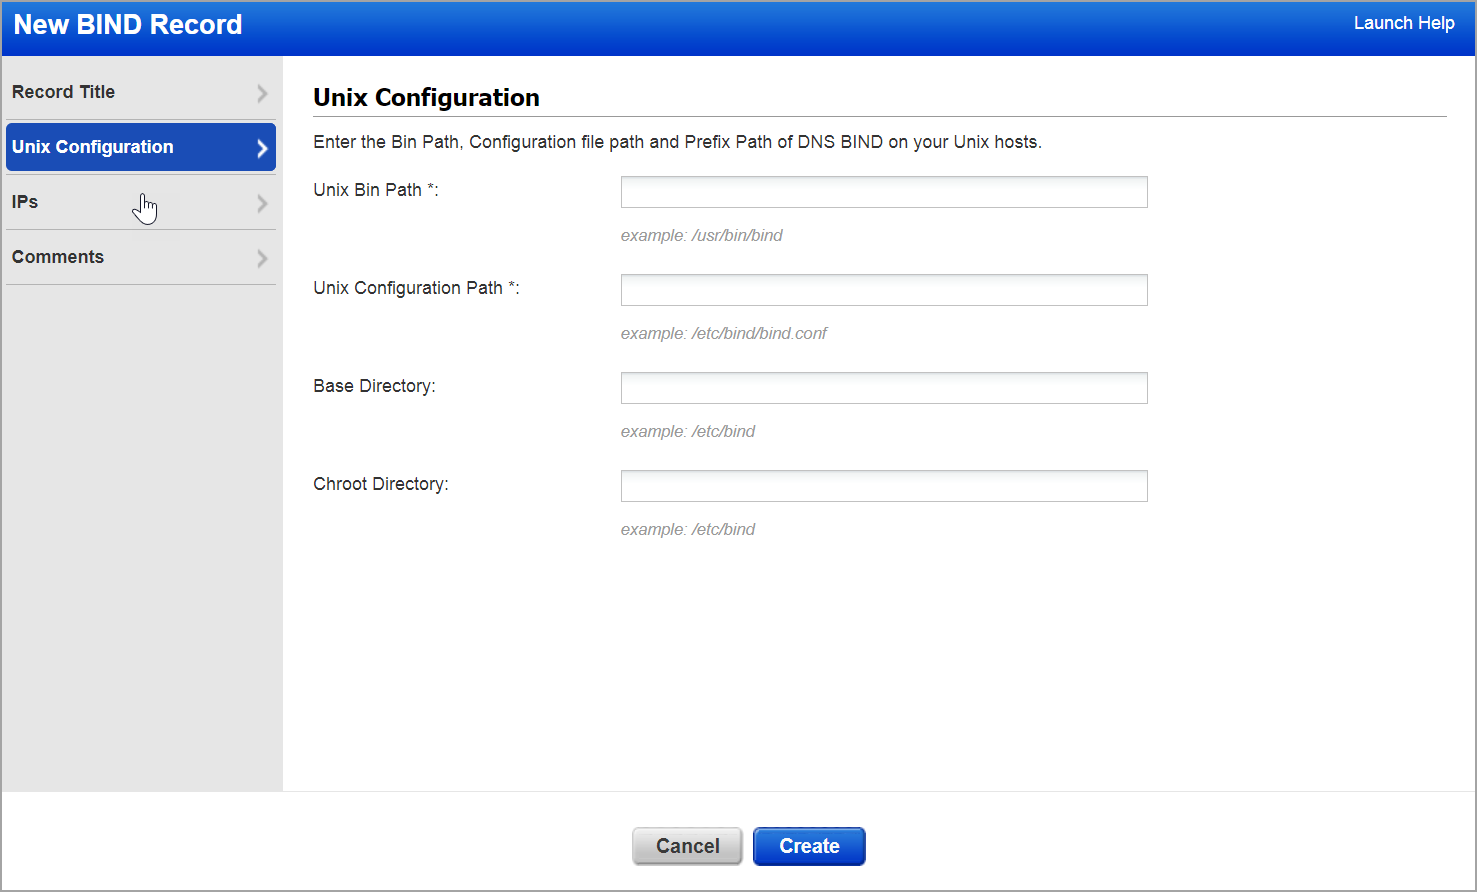
Task: Click the 'Enter the Bin Path' instruction text
Action: [x=677, y=142]
